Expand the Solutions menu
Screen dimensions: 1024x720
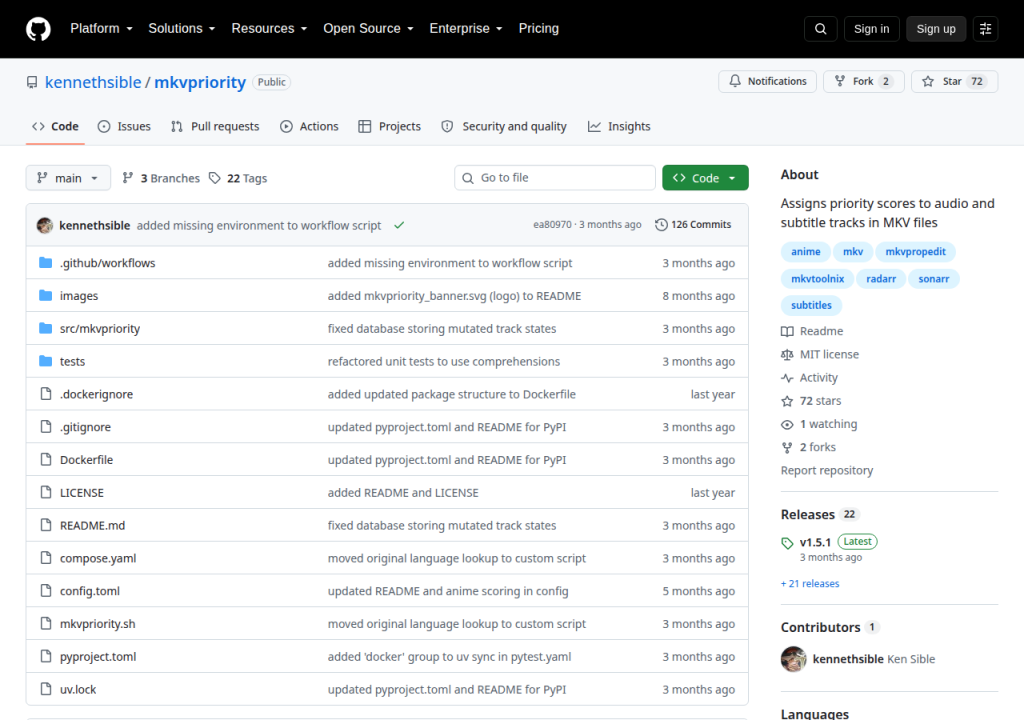pyautogui.click(x=182, y=29)
